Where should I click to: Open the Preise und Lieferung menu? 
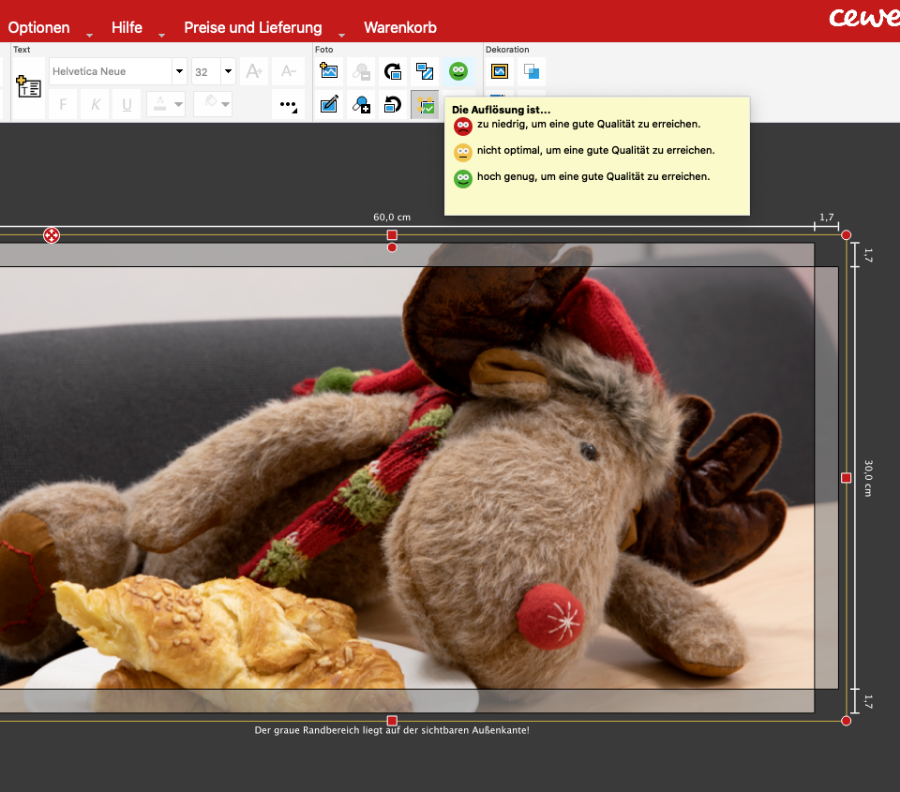pos(253,28)
